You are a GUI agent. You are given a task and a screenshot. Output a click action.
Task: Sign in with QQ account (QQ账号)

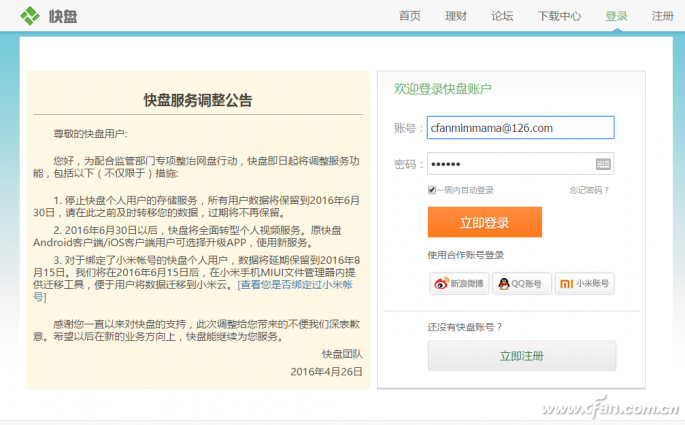520,284
